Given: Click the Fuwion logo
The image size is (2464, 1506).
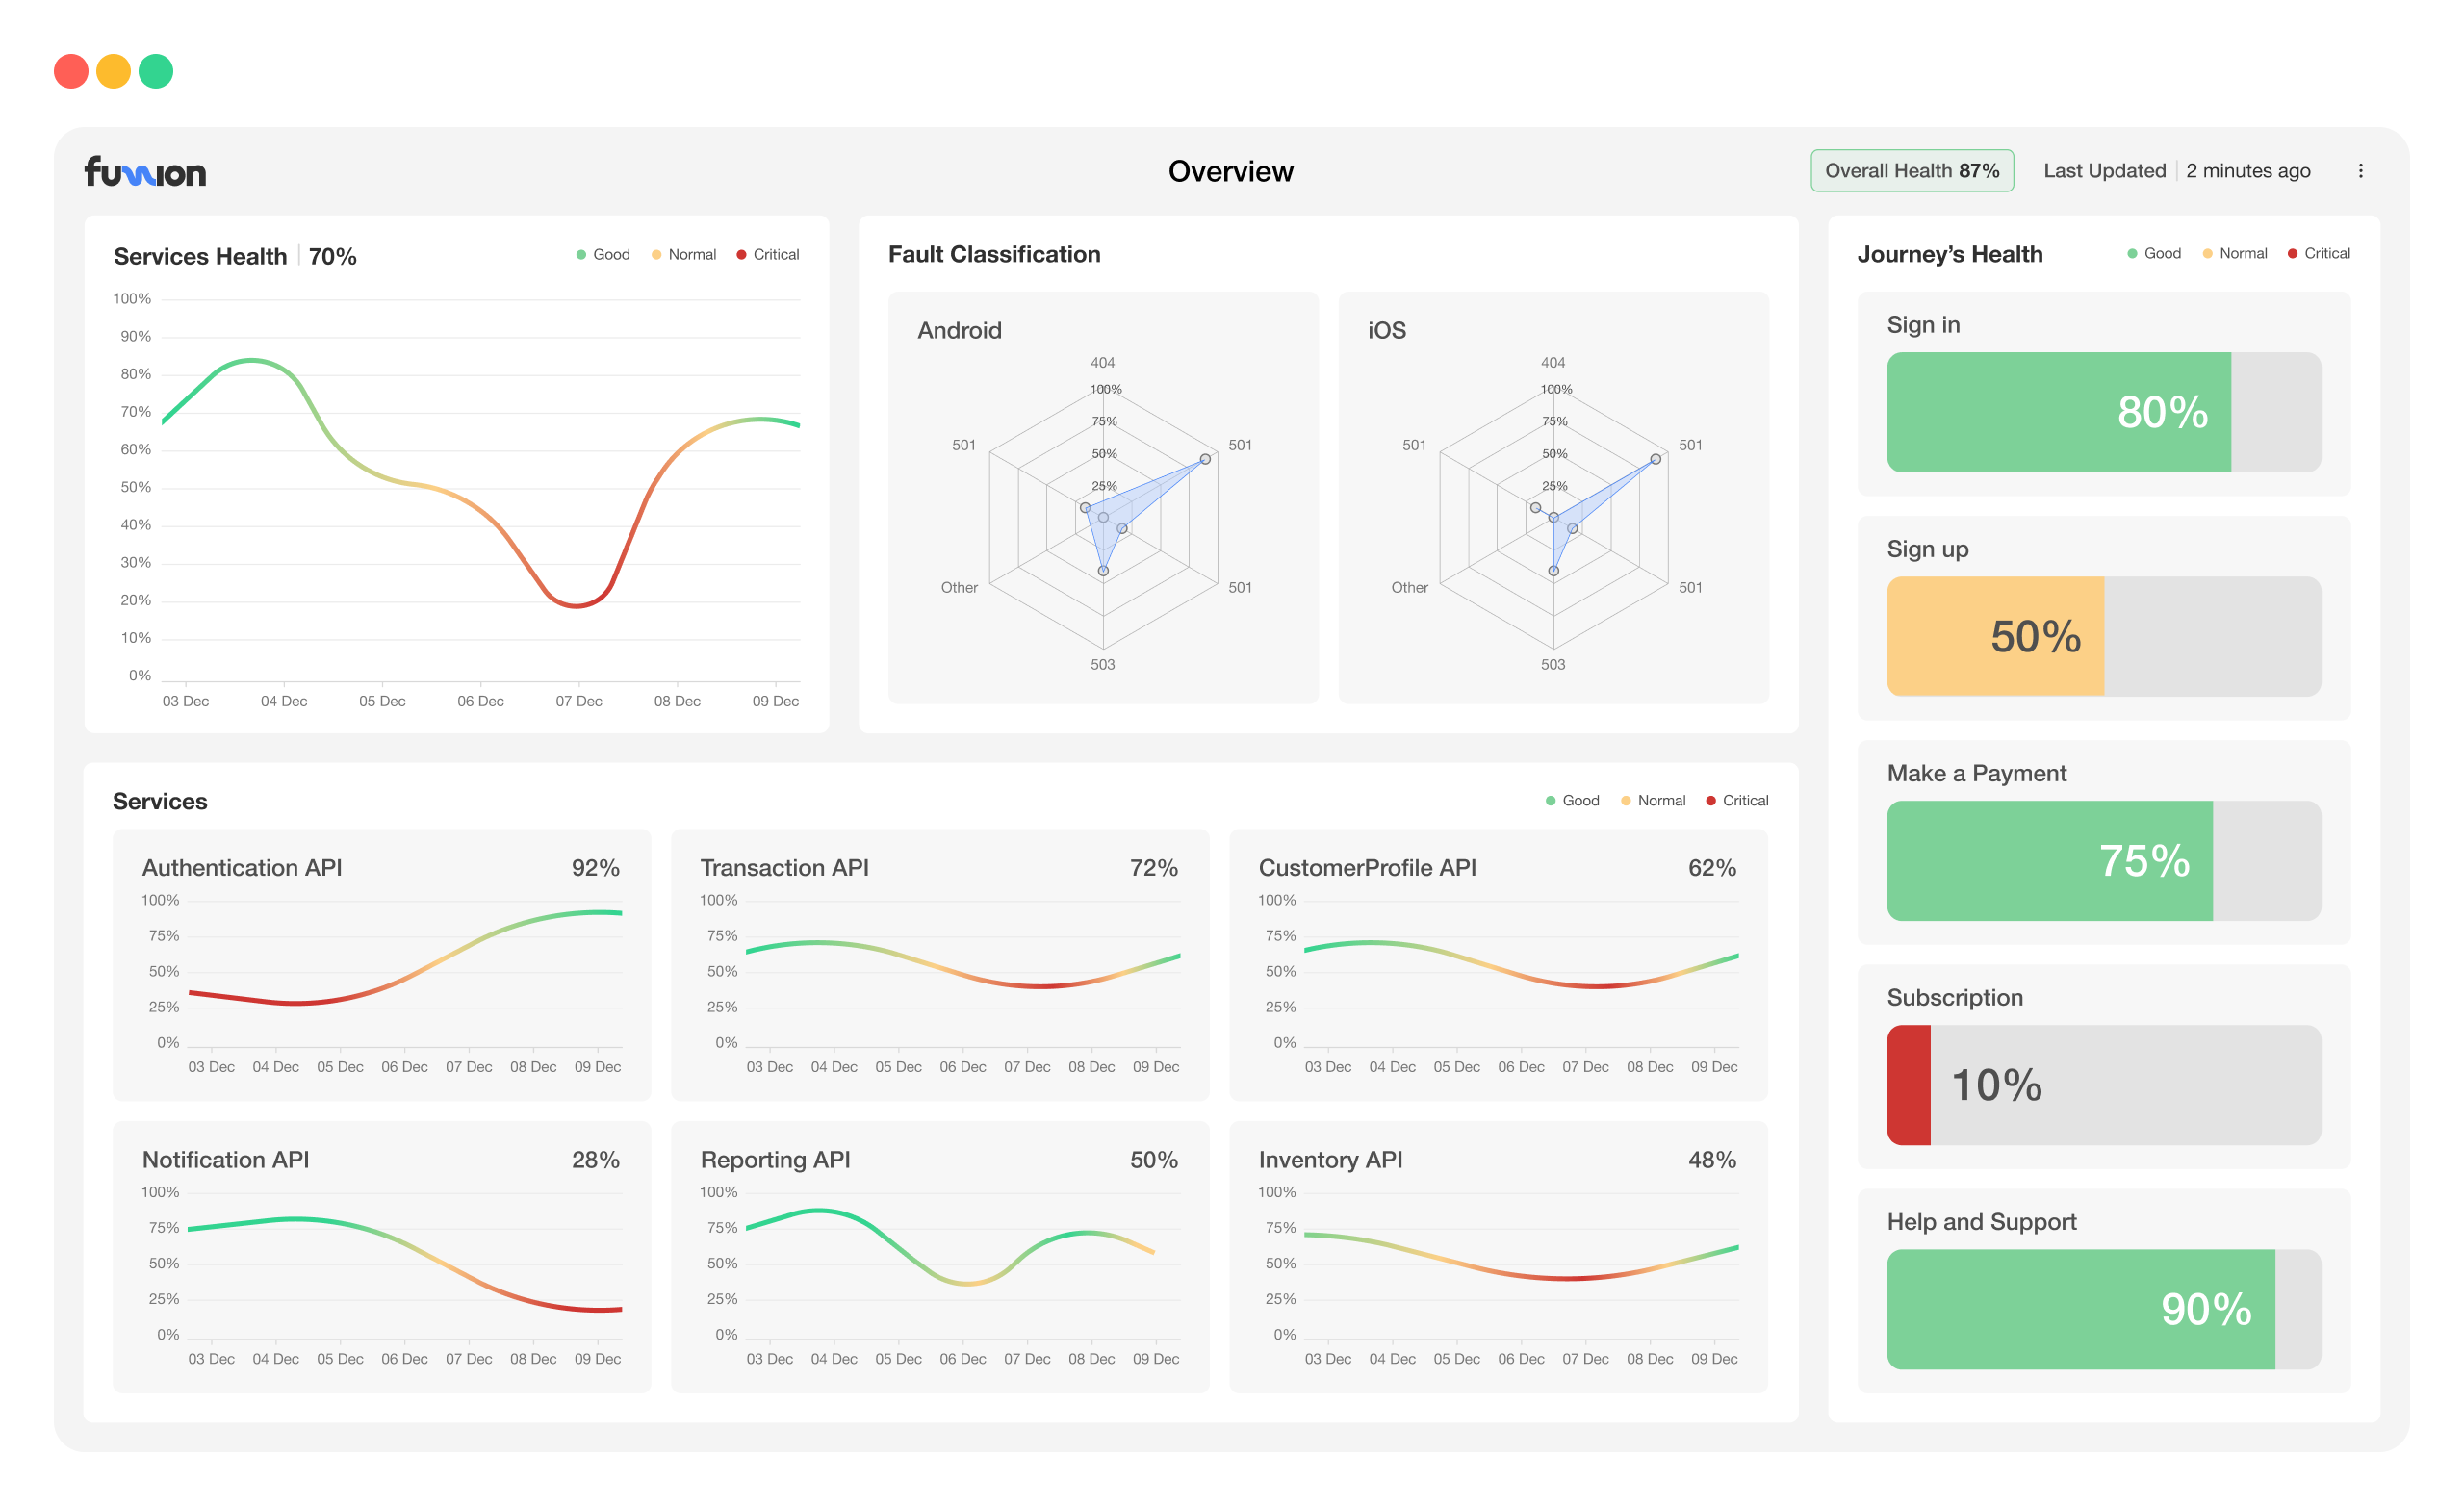Looking at the screenshot, I should [145, 172].
